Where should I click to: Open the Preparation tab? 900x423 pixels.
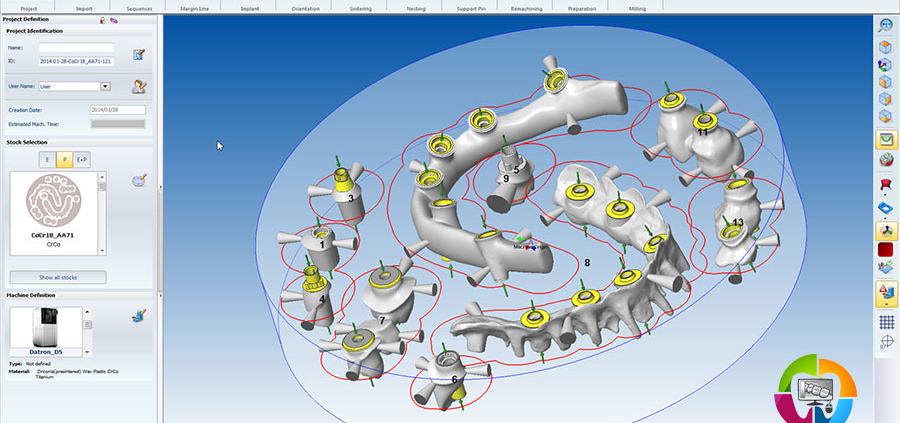(580, 7)
